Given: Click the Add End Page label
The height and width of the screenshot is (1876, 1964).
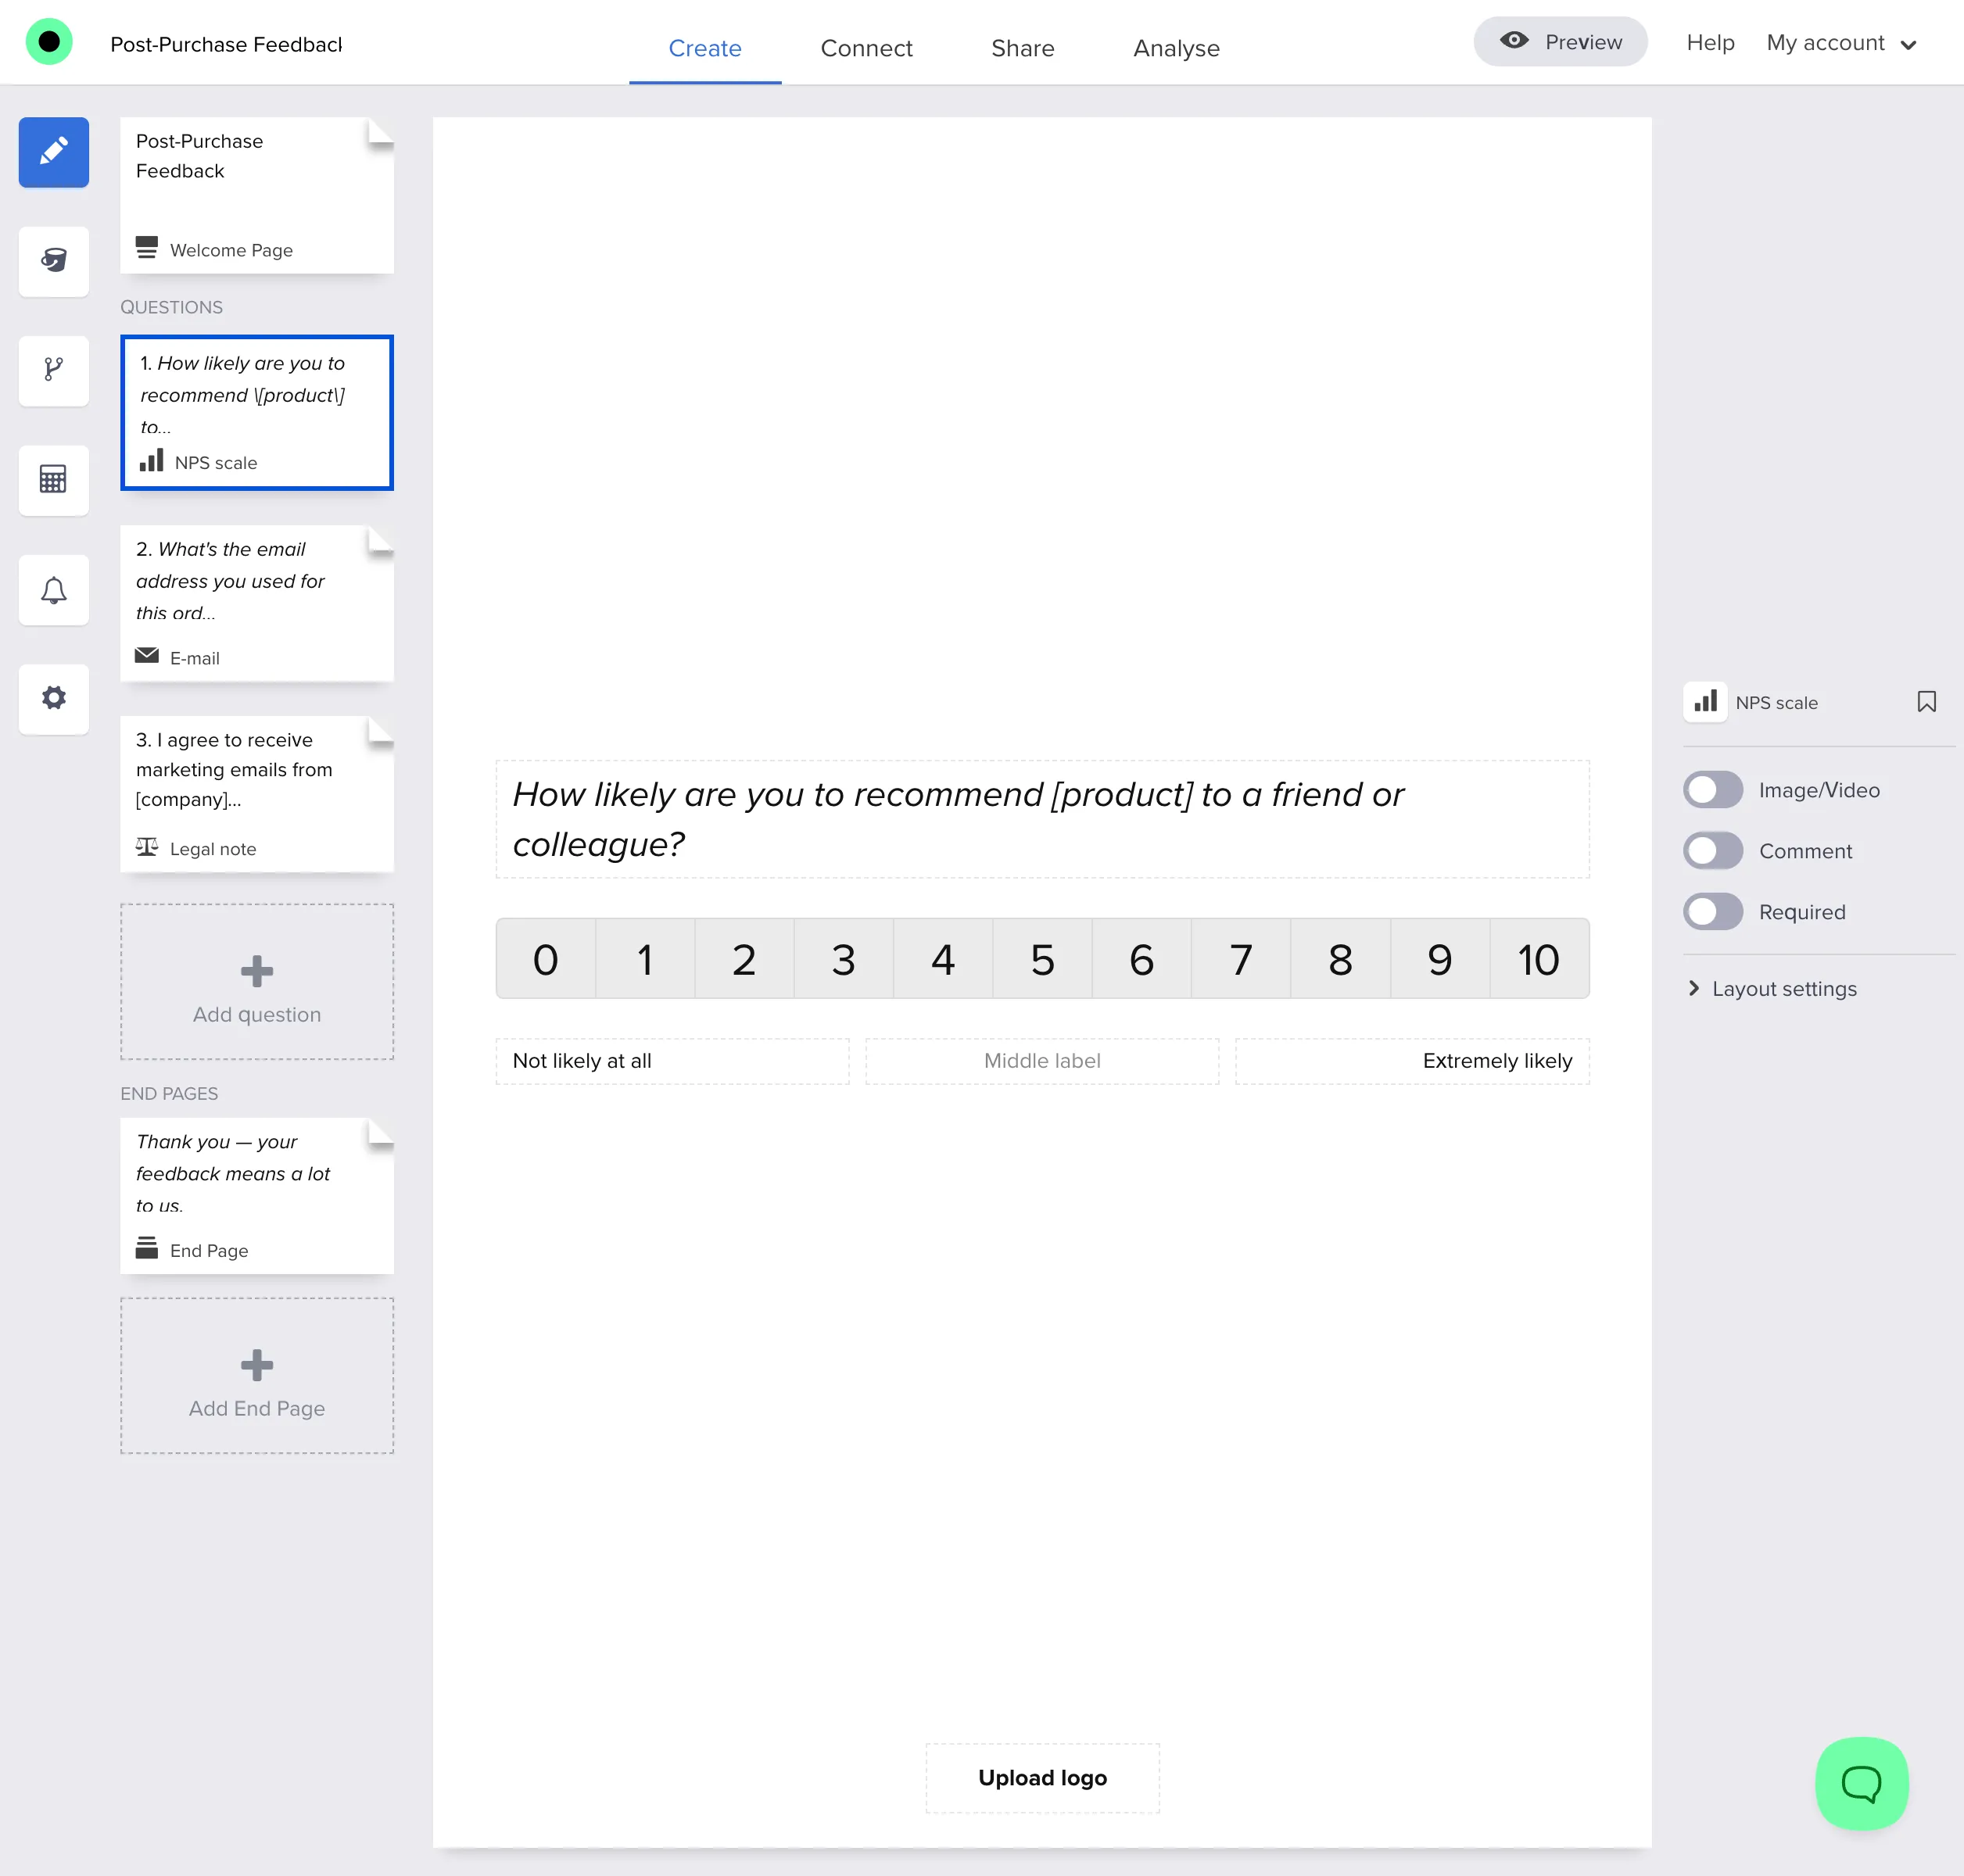Looking at the screenshot, I should tap(257, 1409).
